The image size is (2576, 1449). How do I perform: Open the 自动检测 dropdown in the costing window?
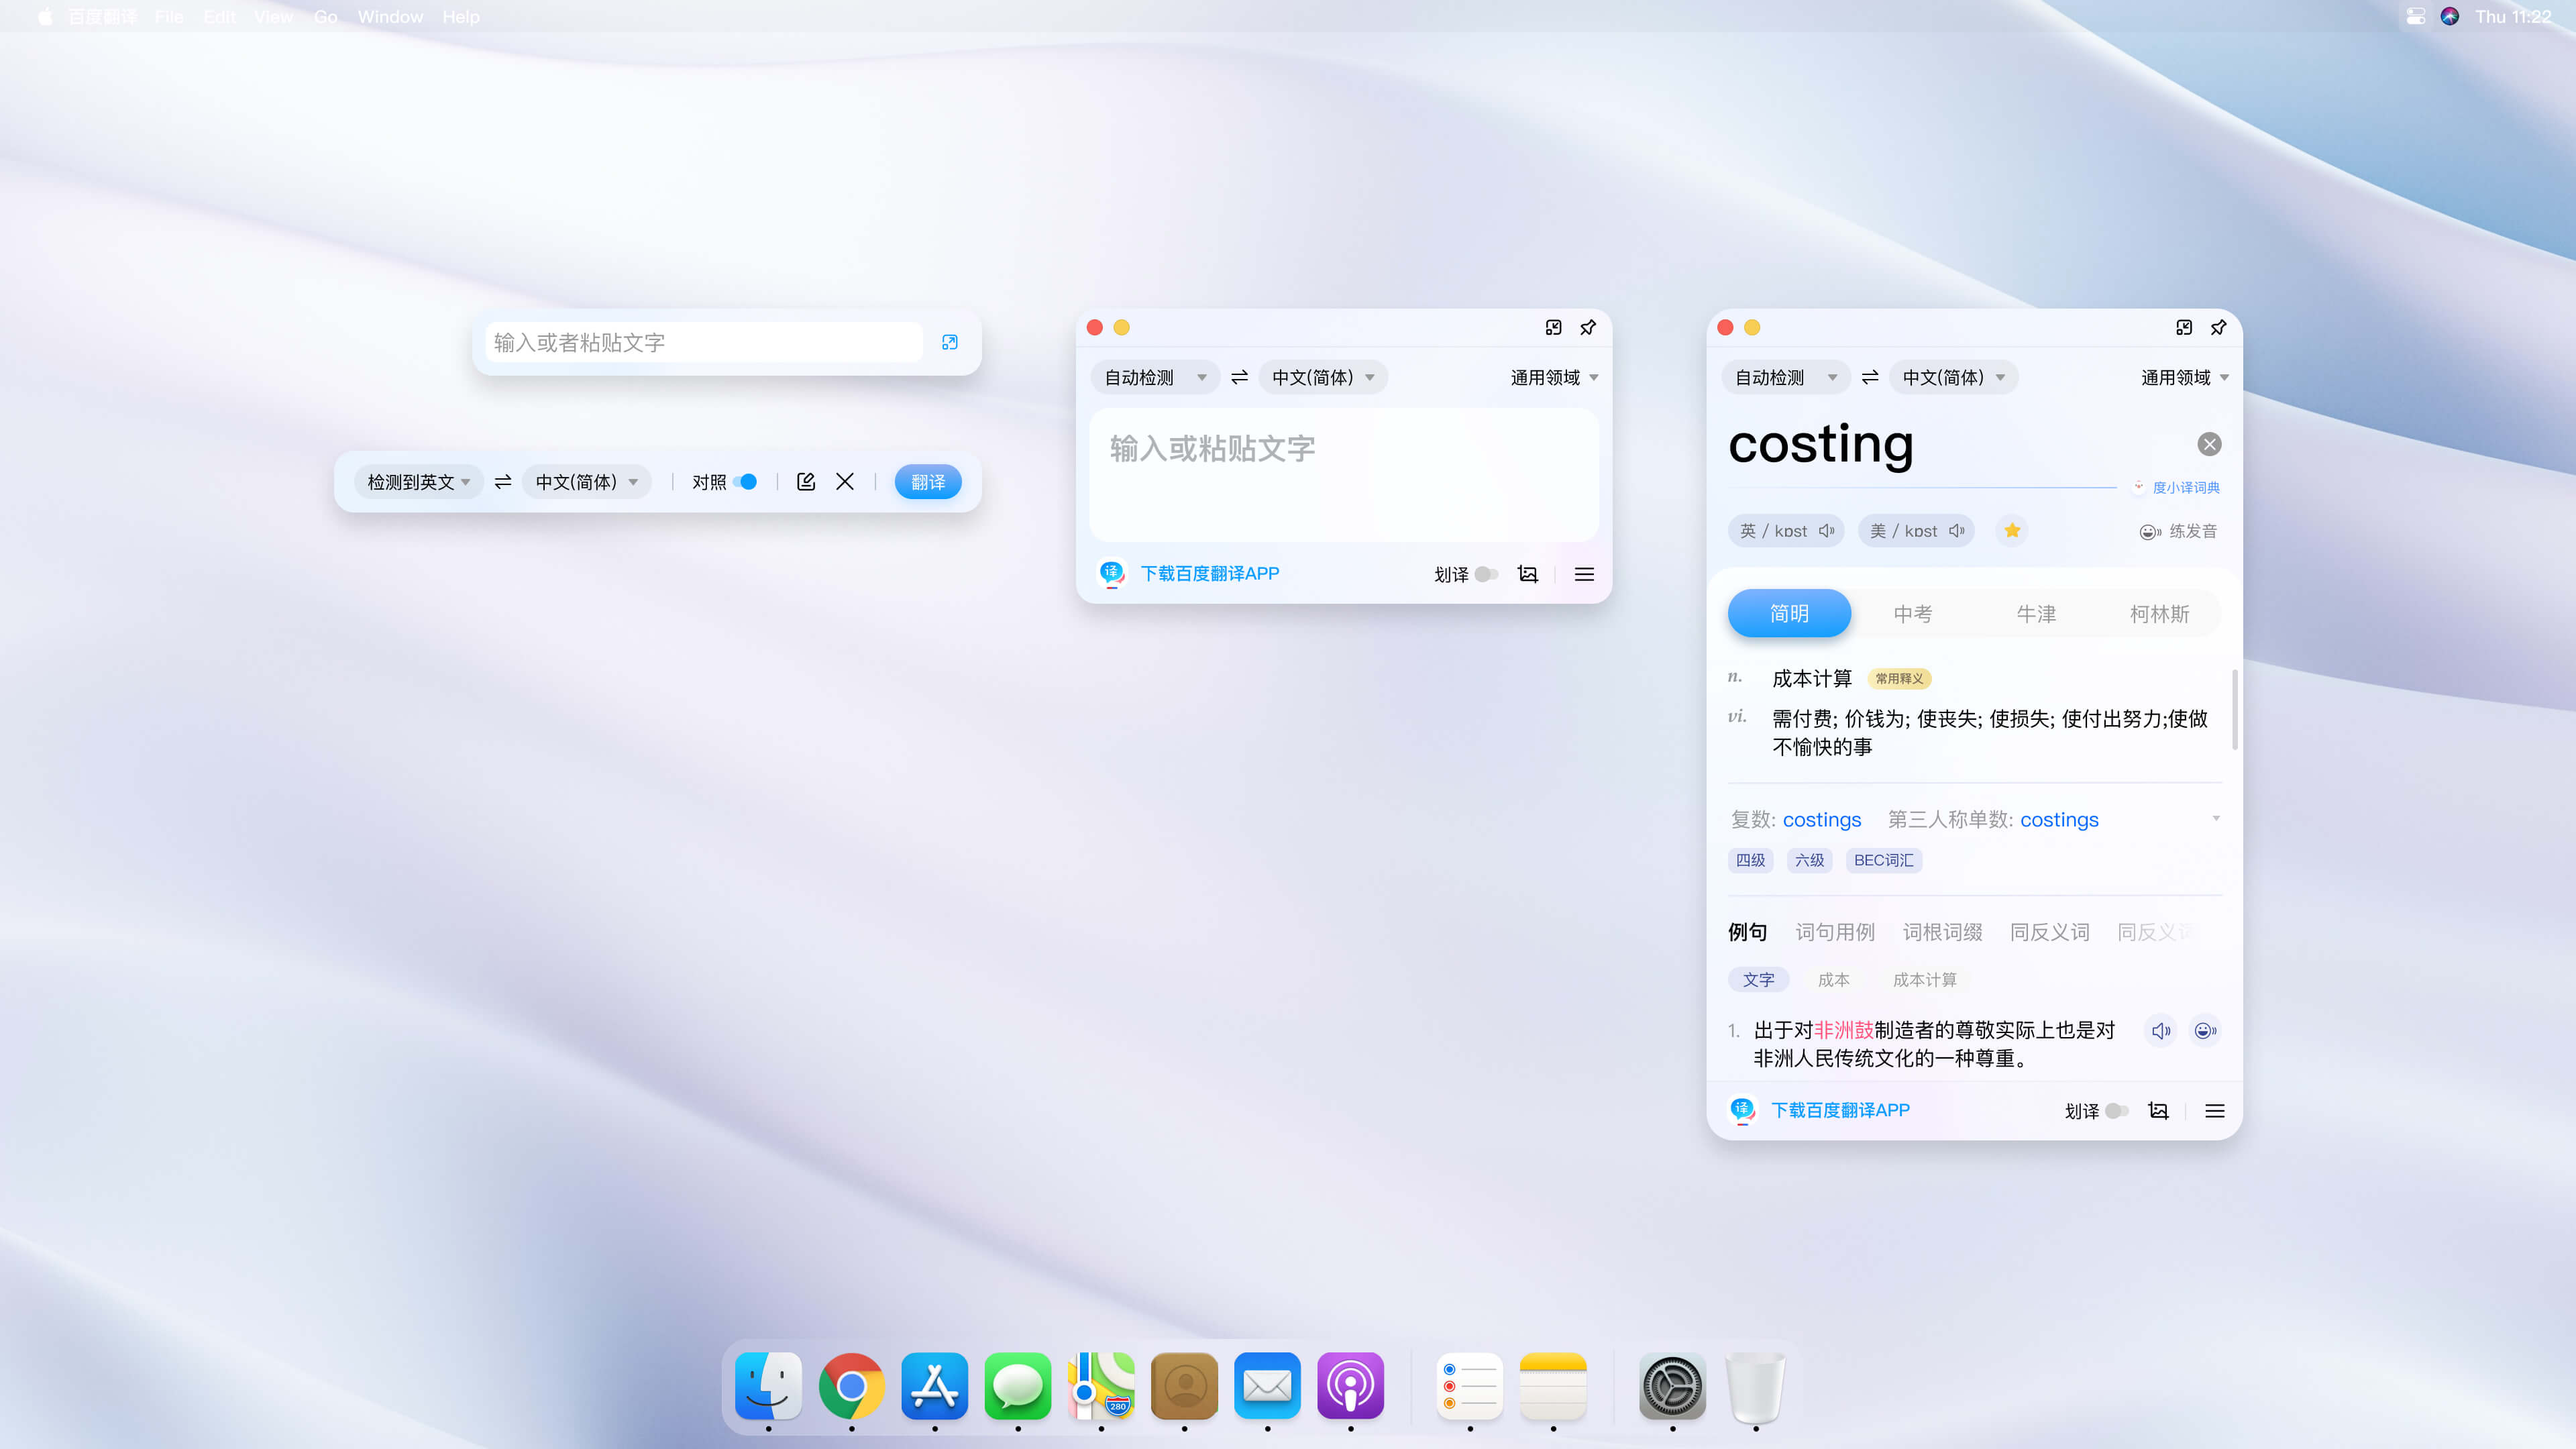(1786, 377)
